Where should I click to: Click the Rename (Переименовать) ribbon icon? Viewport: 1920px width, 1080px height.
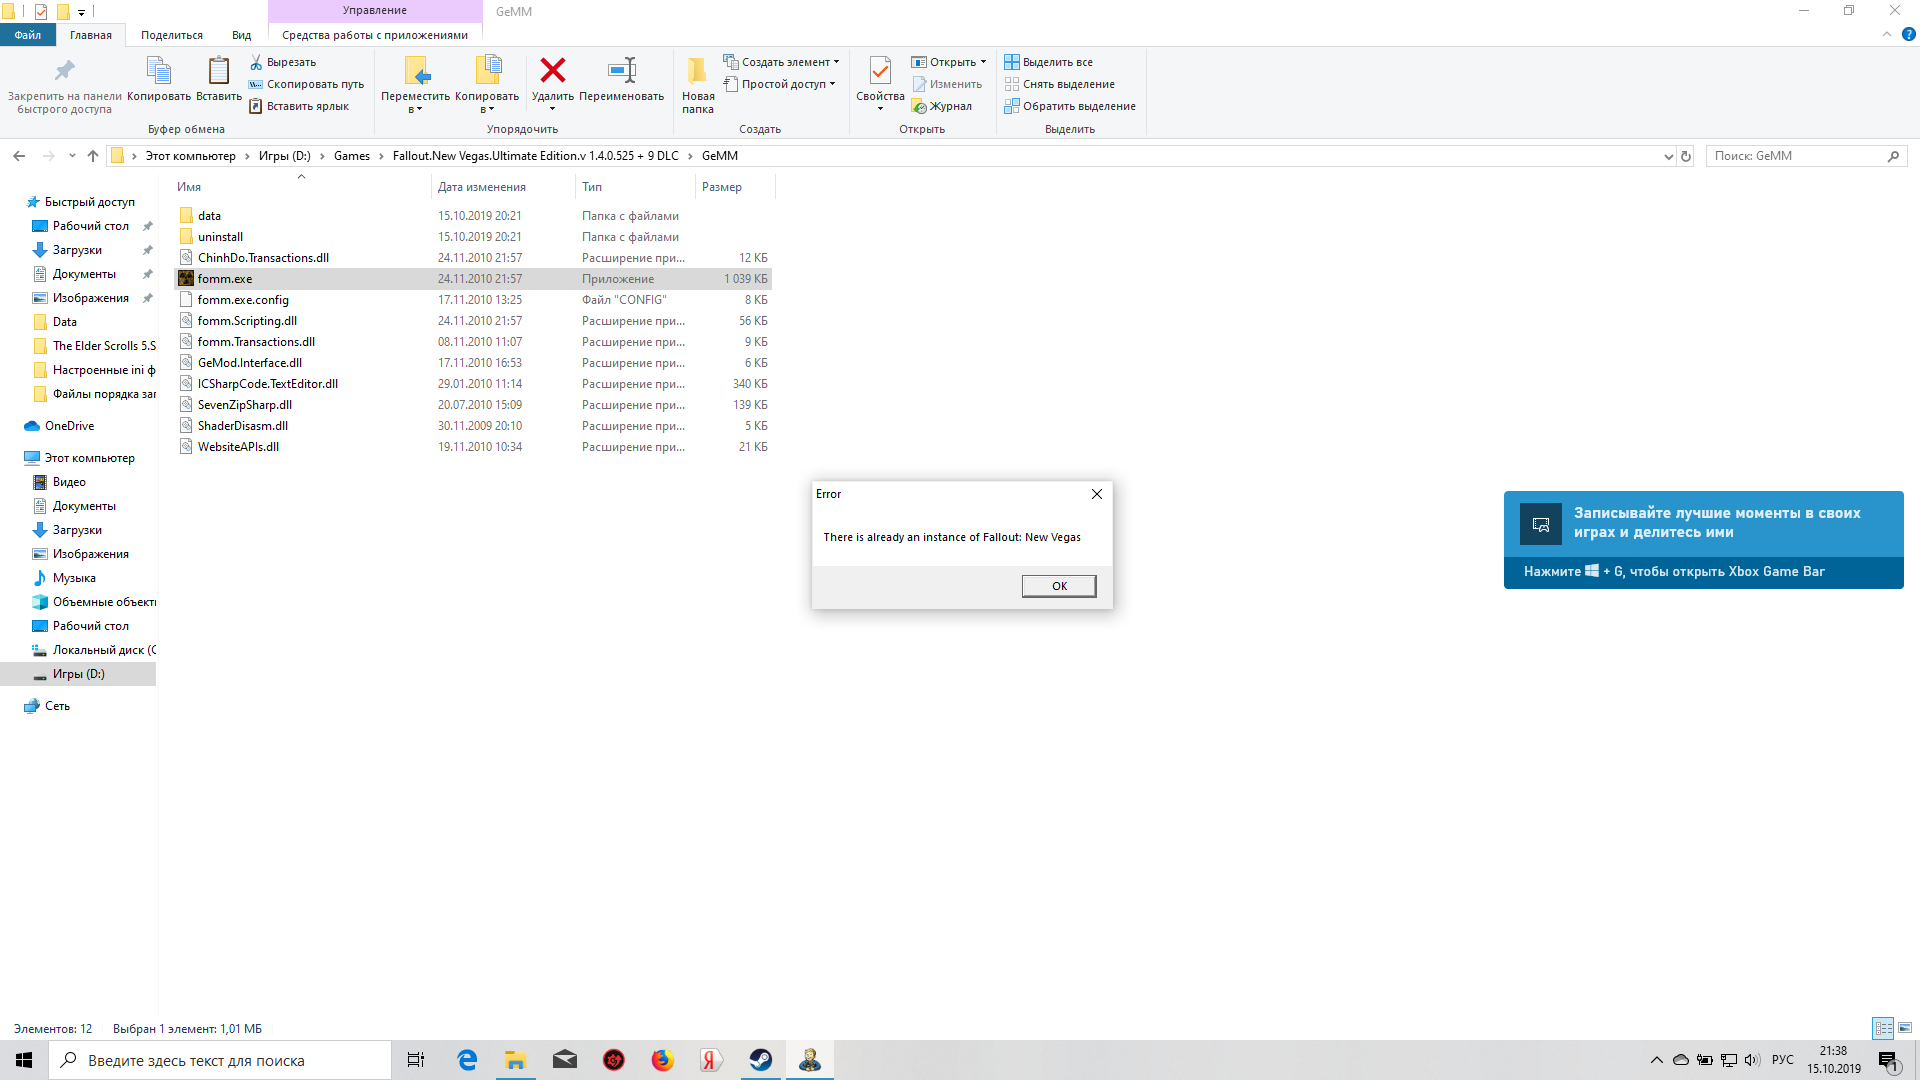[621, 71]
